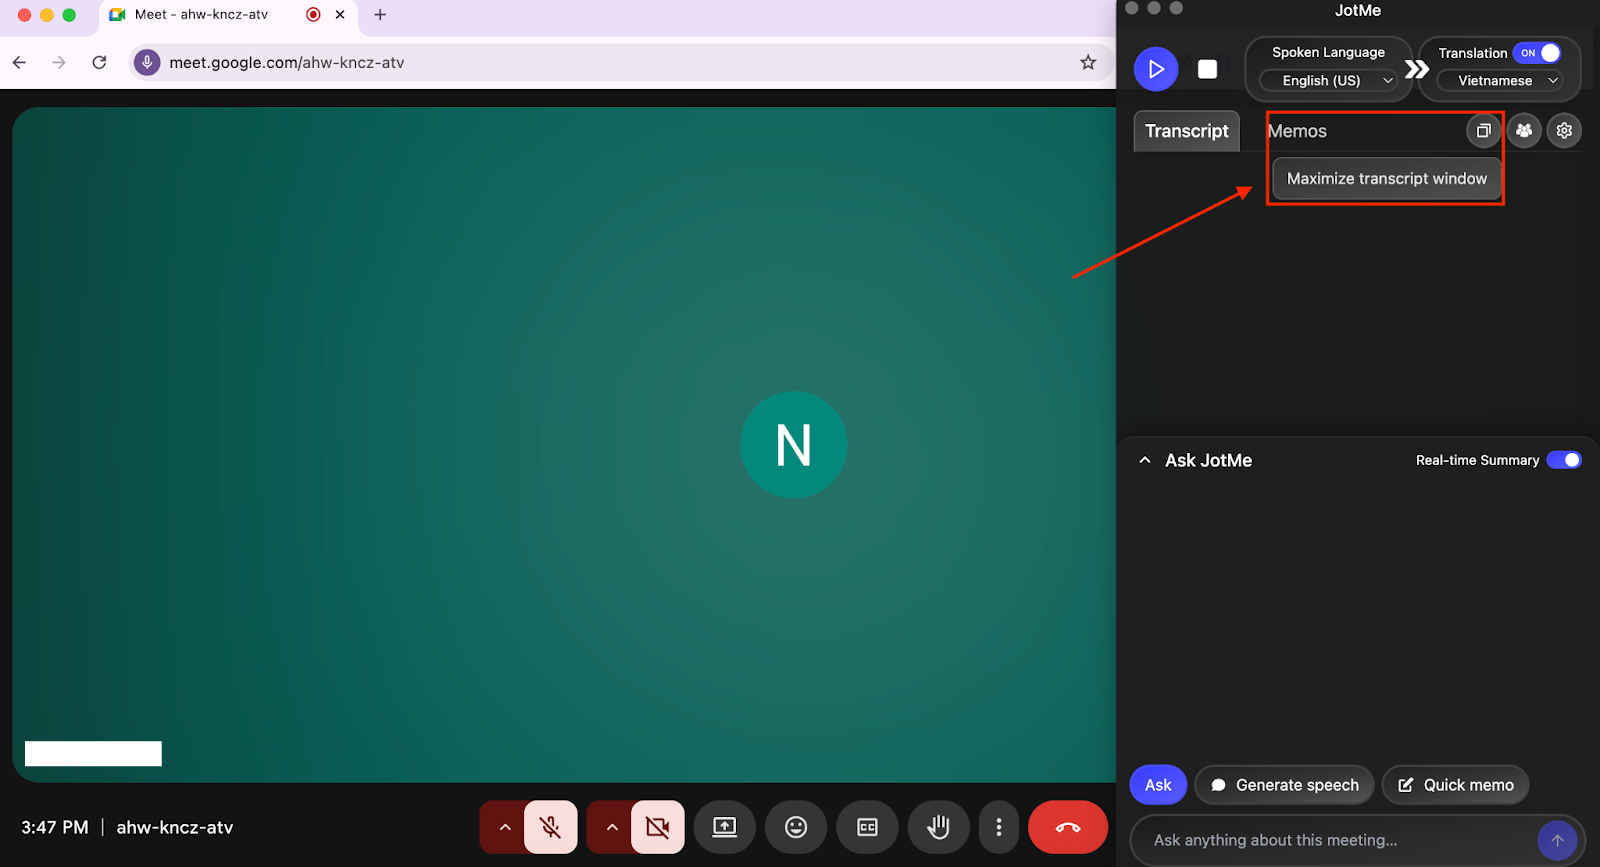1600x867 pixels.
Task: Click the Quick memo button
Action: click(x=1456, y=785)
